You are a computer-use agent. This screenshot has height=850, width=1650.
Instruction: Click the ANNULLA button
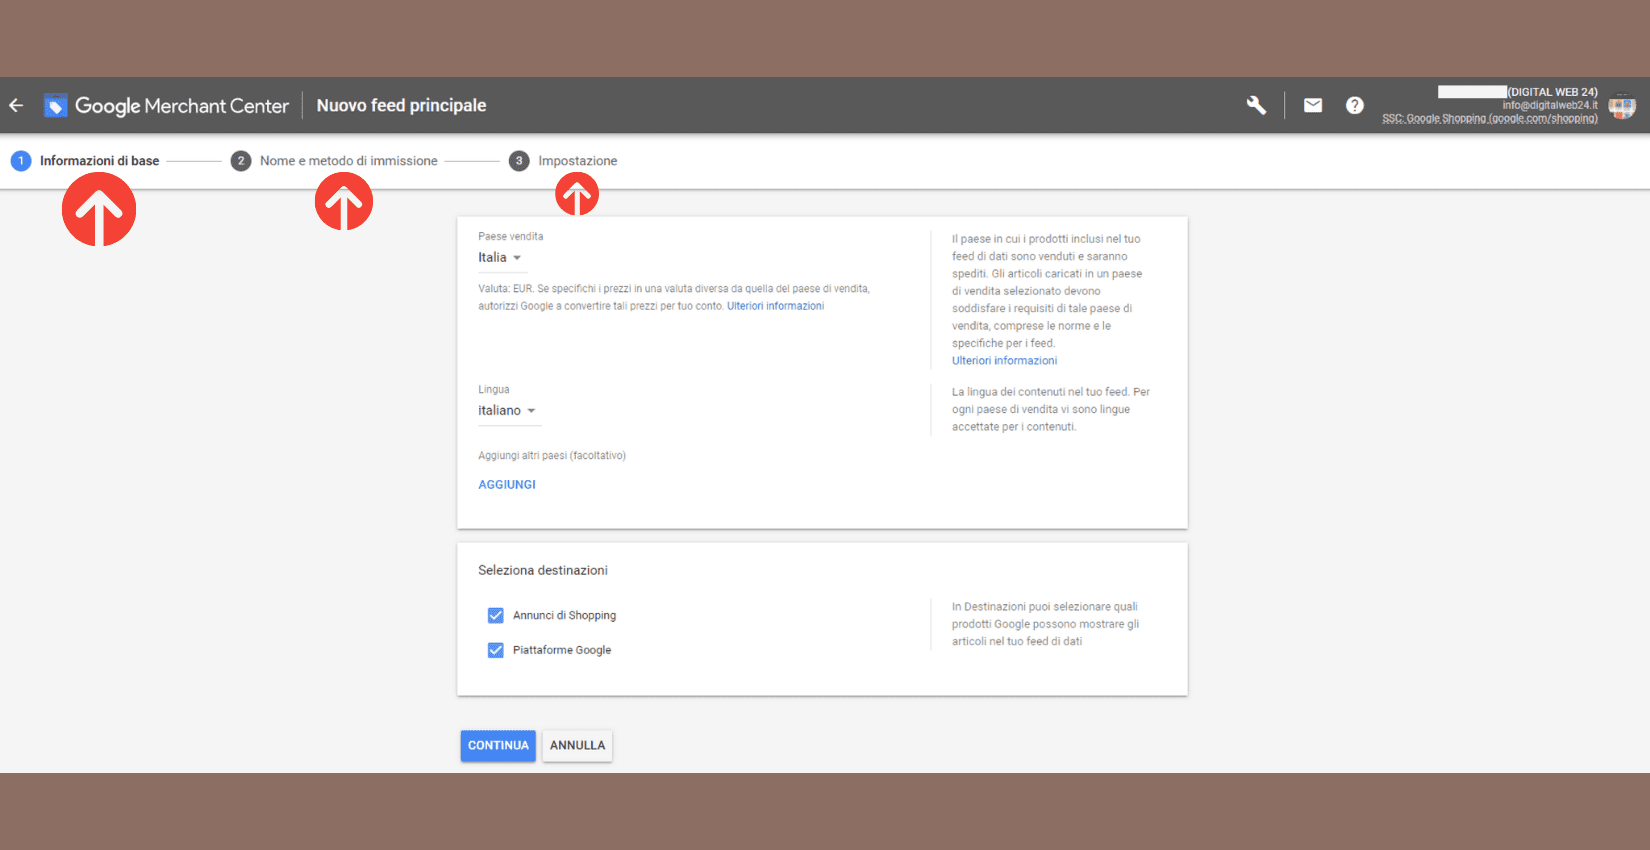tap(577, 746)
